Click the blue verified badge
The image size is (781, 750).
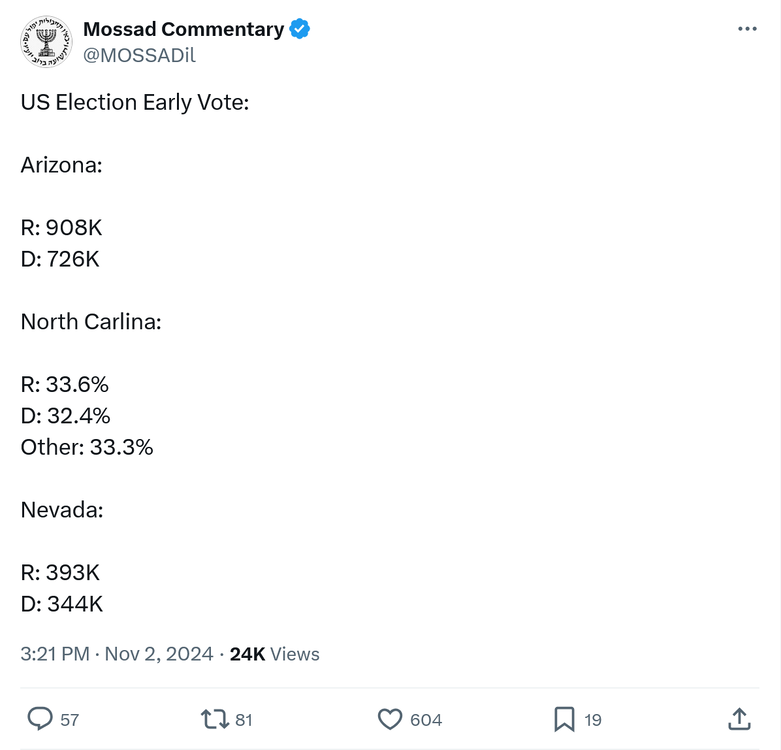[x=300, y=29]
